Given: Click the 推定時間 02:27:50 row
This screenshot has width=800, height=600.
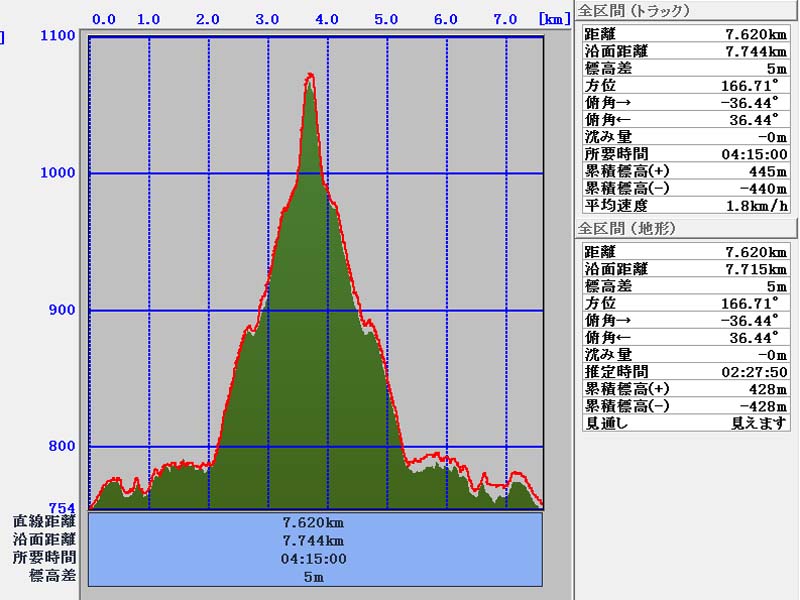Looking at the screenshot, I should tap(685, 371).
